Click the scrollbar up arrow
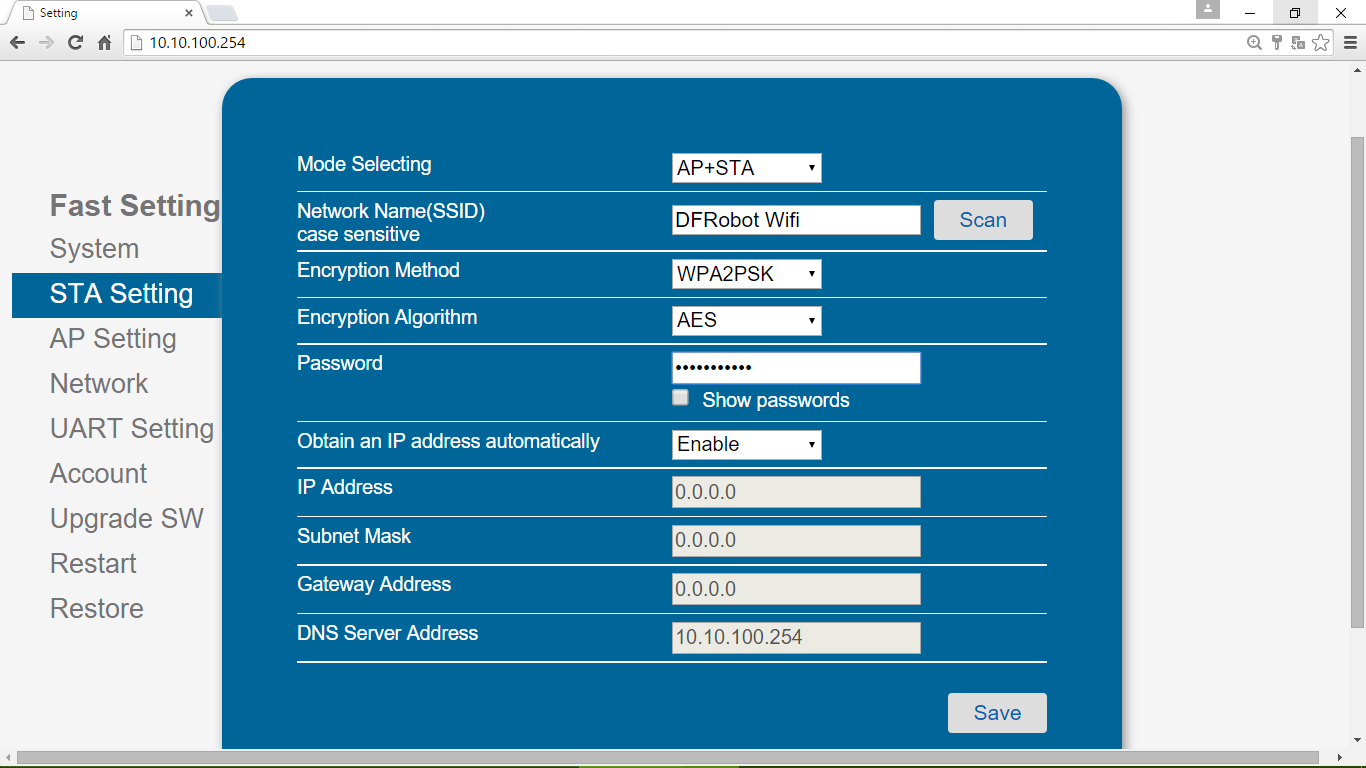1366x768 pixels. tap(1358, 70)
